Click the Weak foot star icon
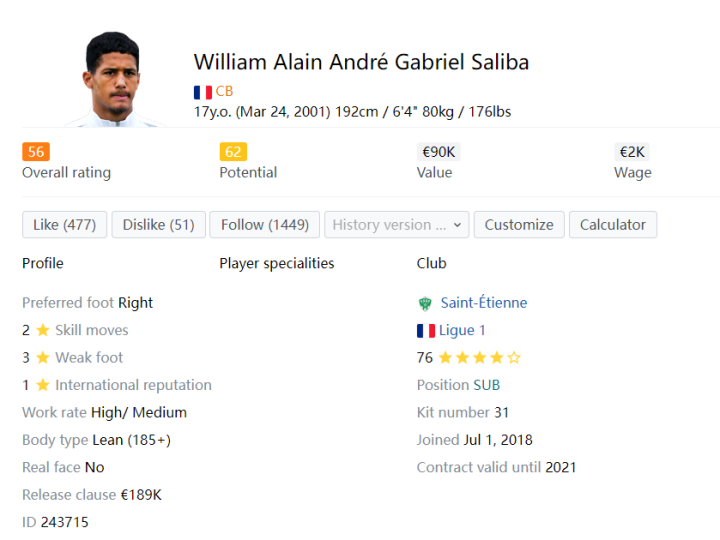 (43, 358)
